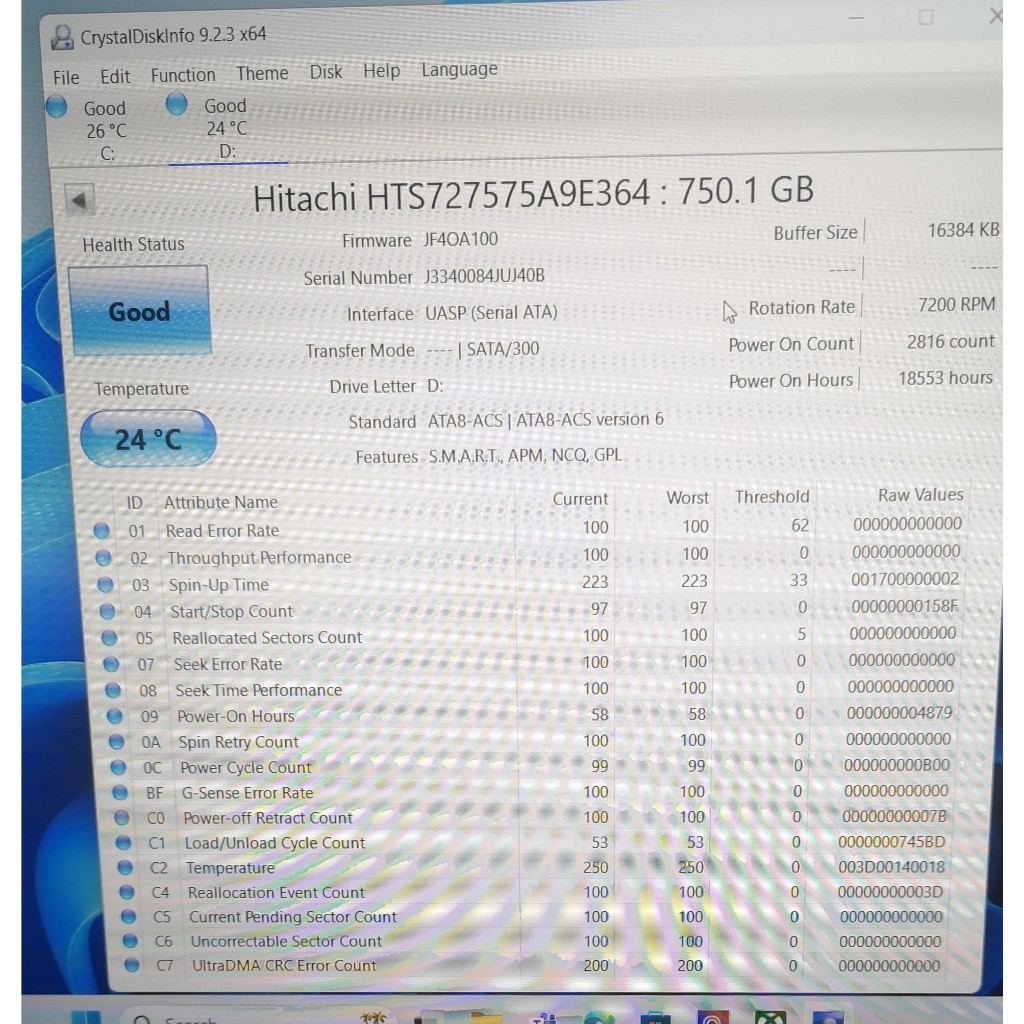Click the Worst column header
1024x1024 pixels.
pos(688,498)
